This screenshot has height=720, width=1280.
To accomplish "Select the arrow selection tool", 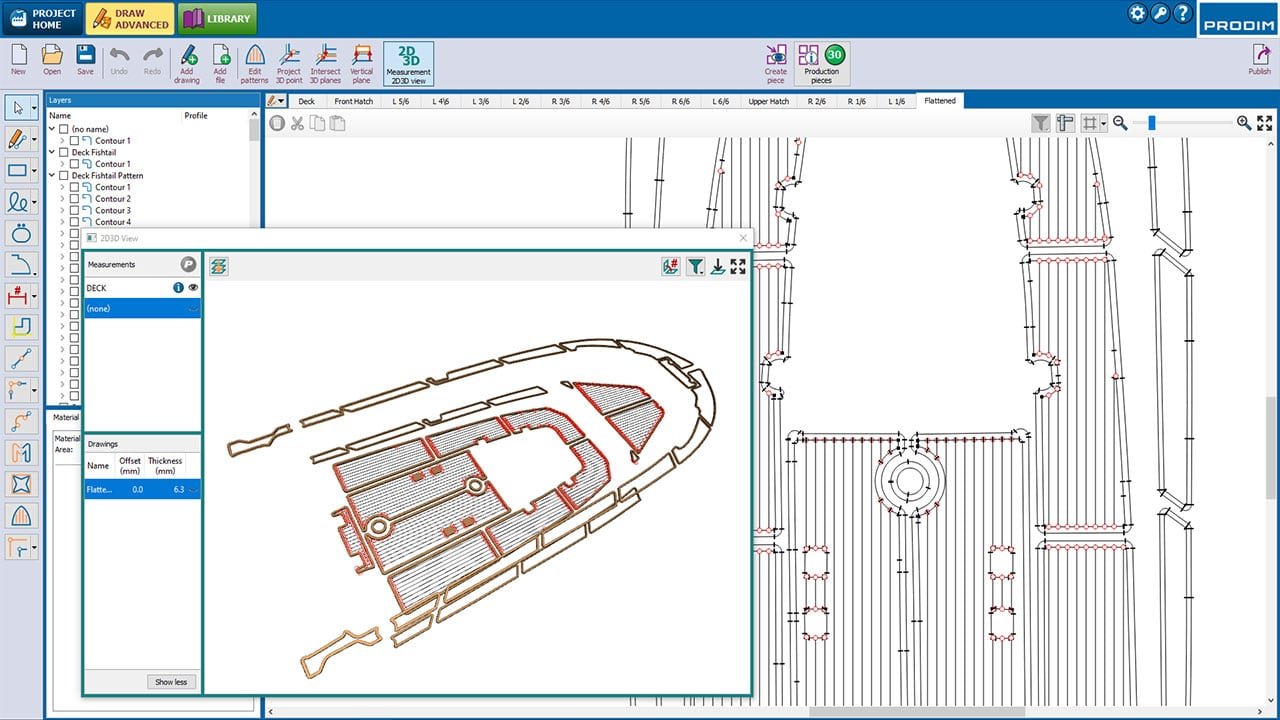I will 17,106.
